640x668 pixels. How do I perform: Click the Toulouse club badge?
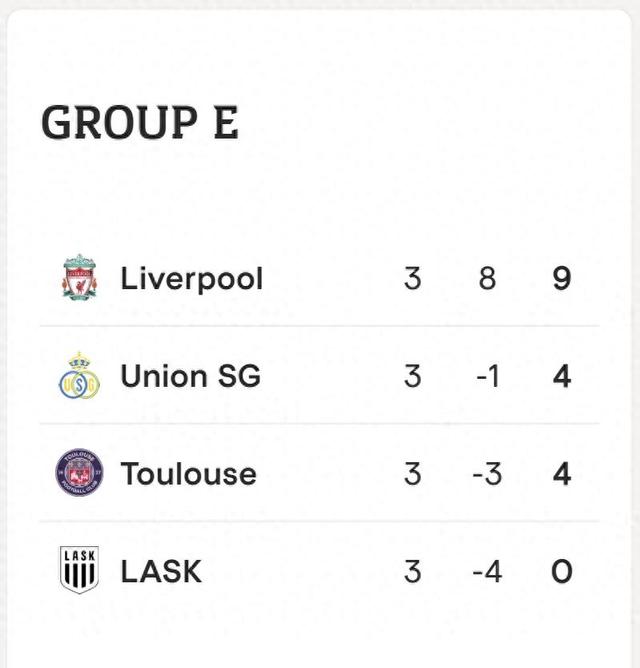[x=79, y=473]
